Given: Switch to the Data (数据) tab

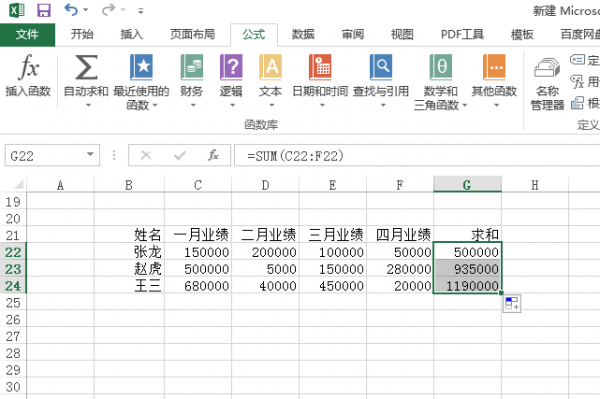Looking at the screenshot, I should (303, 34).
